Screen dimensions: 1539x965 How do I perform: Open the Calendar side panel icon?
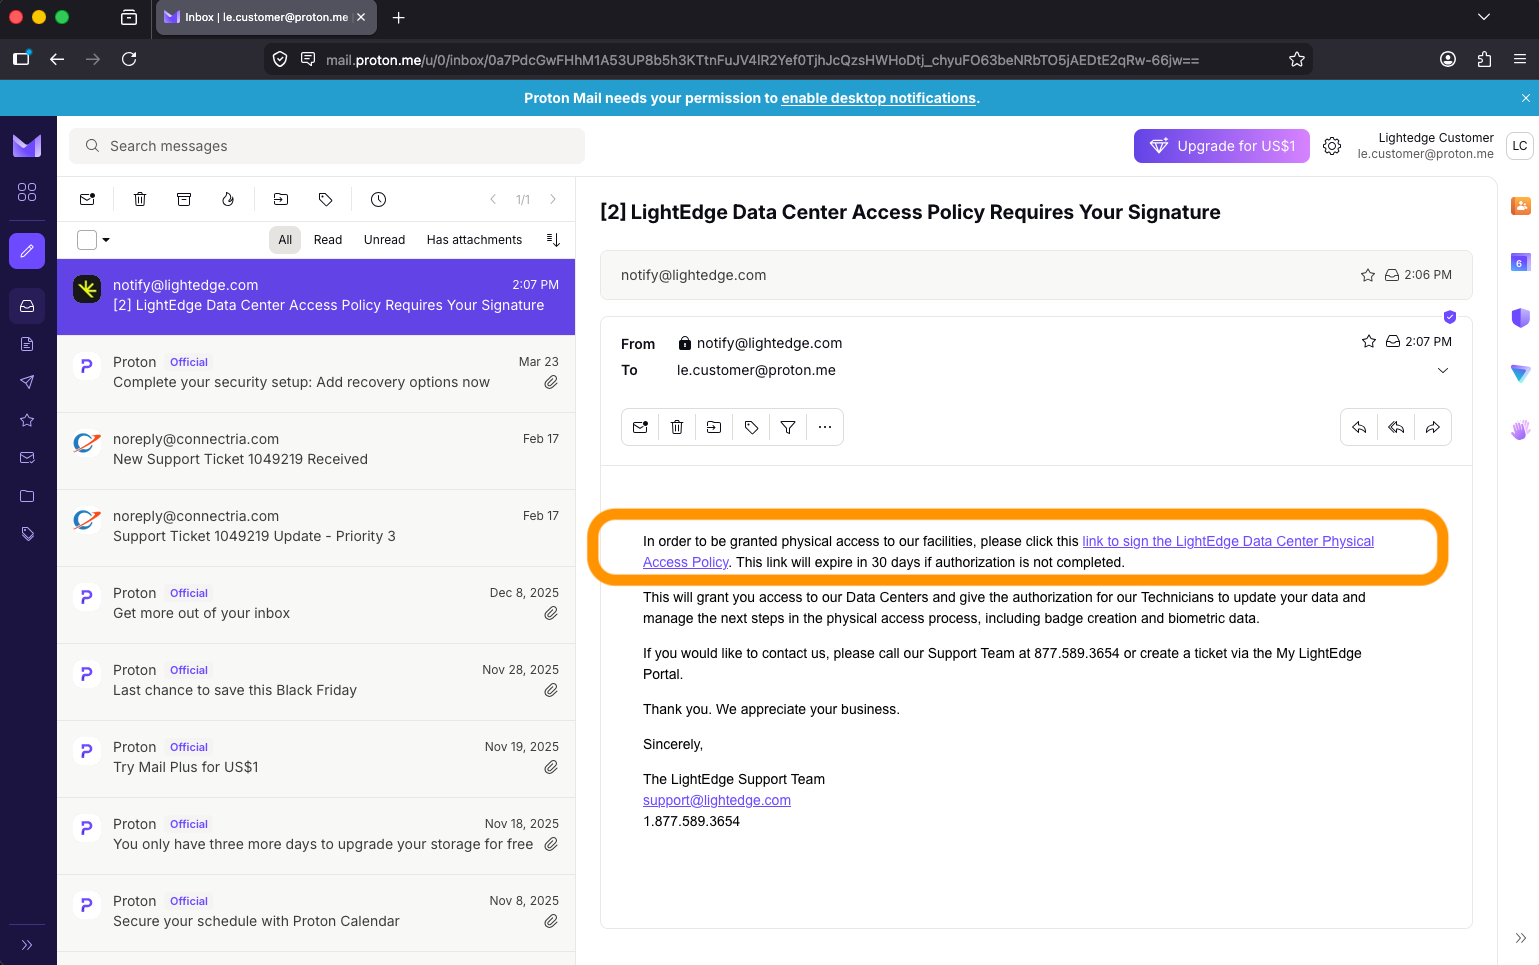[1521, 262]
